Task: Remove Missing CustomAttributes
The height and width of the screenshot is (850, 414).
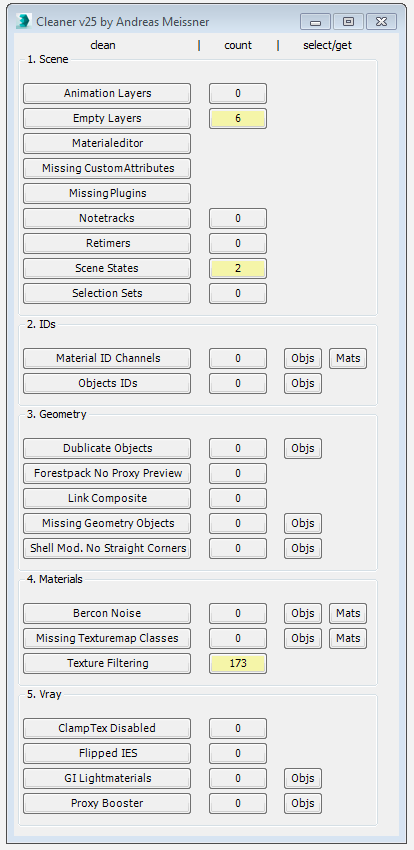Action: [x=107, y=168]
